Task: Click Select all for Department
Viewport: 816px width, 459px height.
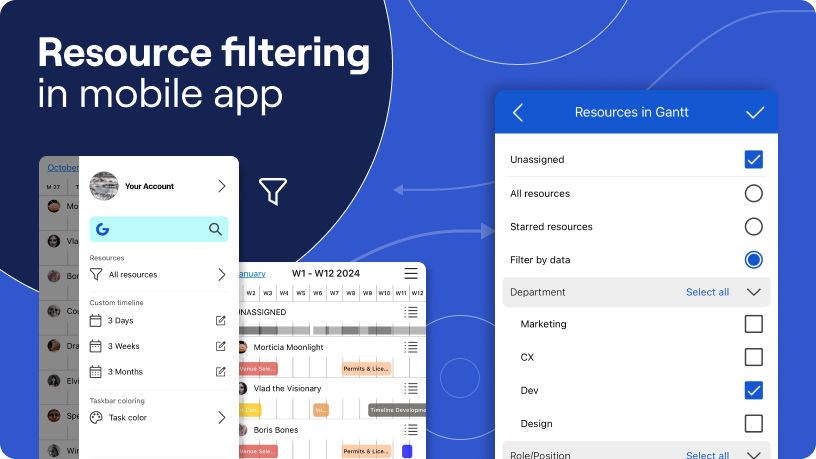Action: point(707,292)
